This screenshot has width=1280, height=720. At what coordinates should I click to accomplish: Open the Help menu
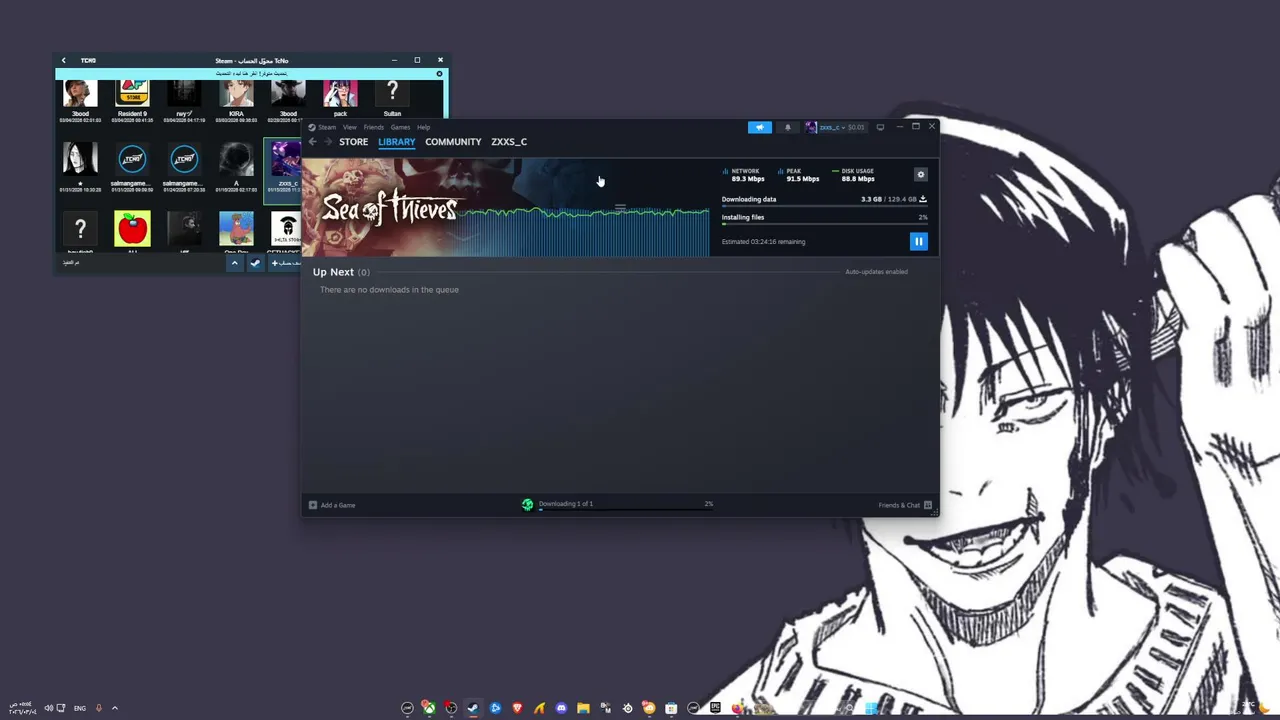coord(423,127)
